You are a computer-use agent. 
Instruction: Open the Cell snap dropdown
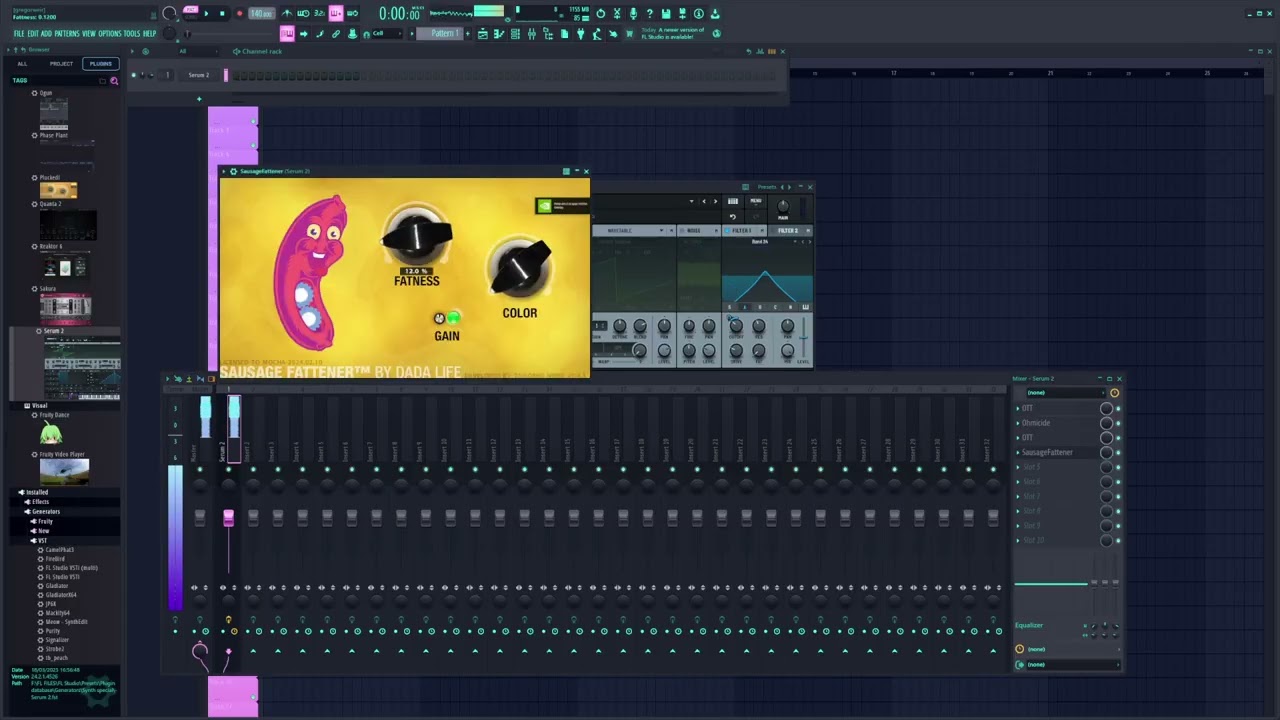click(x=386, y=33)
